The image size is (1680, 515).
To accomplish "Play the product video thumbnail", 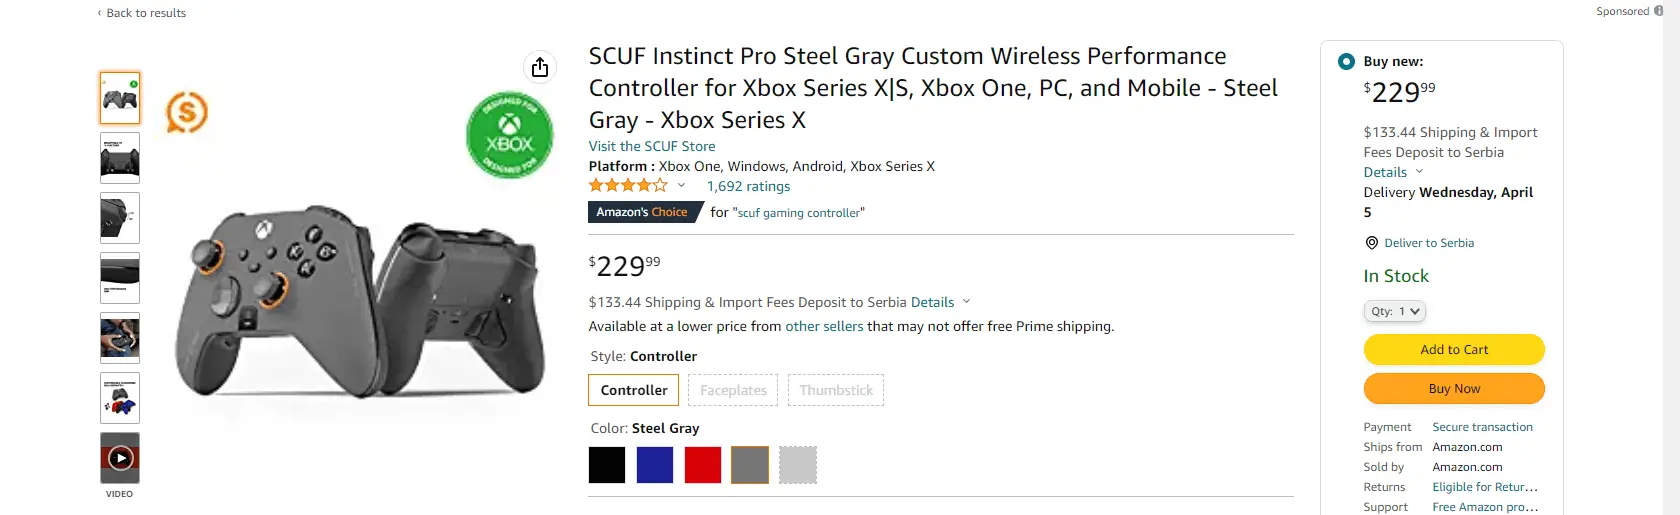I will 120,458.
